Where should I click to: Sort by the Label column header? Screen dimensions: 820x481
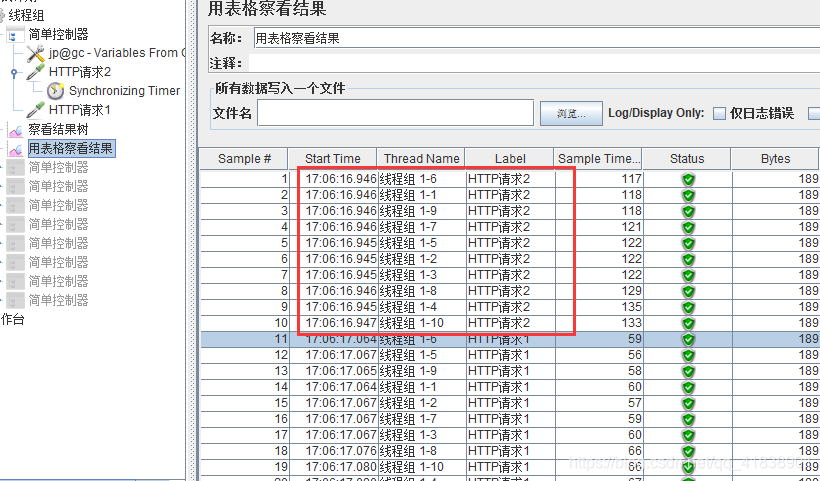[x=510, y=158]
